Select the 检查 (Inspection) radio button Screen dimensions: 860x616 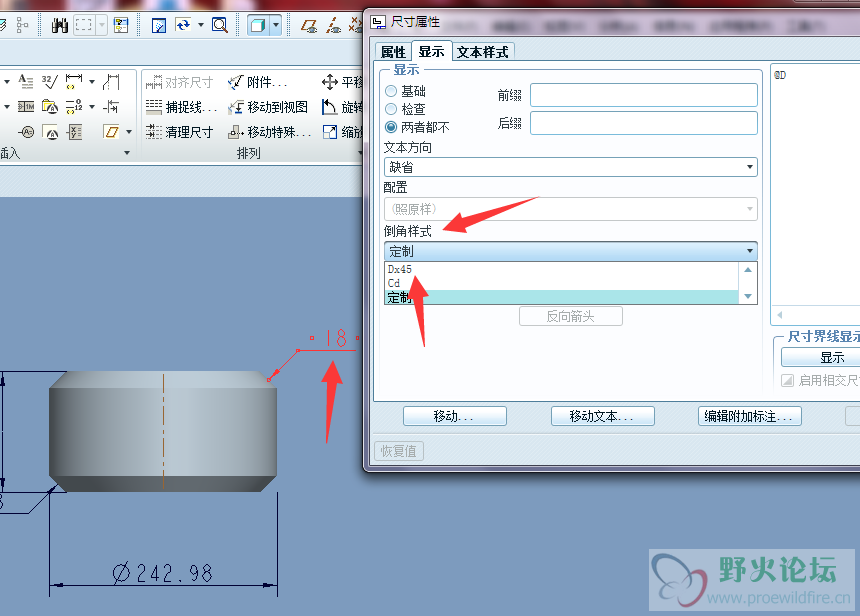(x=391, y=109)
